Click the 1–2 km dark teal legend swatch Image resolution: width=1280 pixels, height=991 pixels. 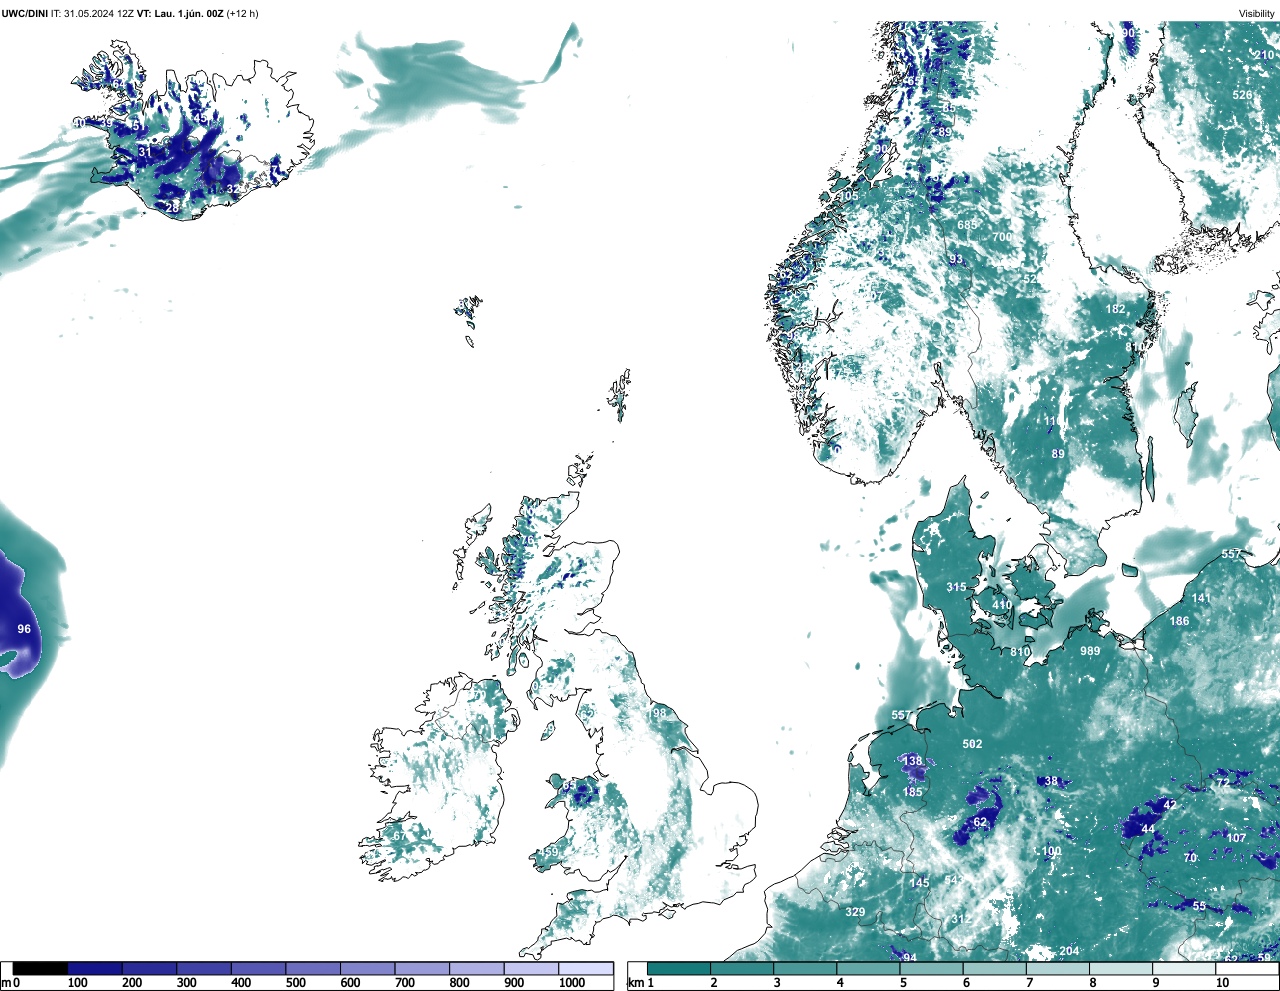[679, 968]
